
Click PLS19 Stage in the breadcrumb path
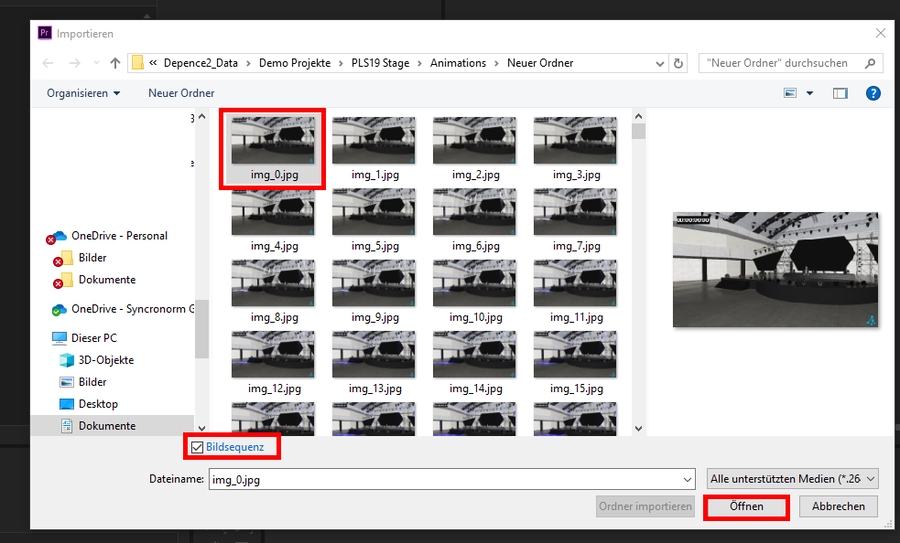[380, 63]
